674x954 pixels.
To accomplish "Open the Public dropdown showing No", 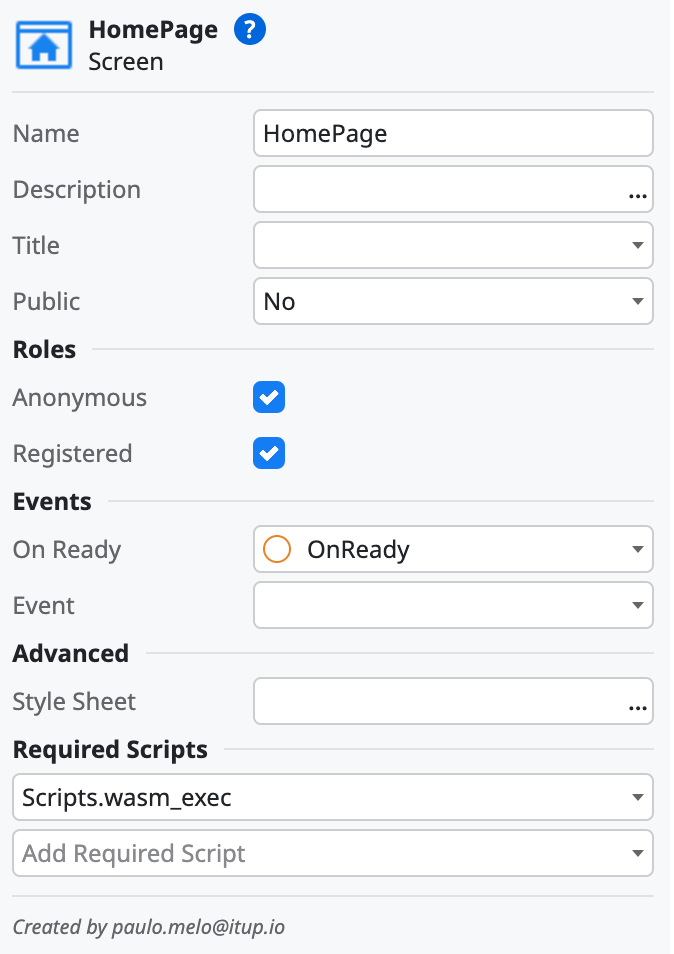I will [x=453, y=301].
